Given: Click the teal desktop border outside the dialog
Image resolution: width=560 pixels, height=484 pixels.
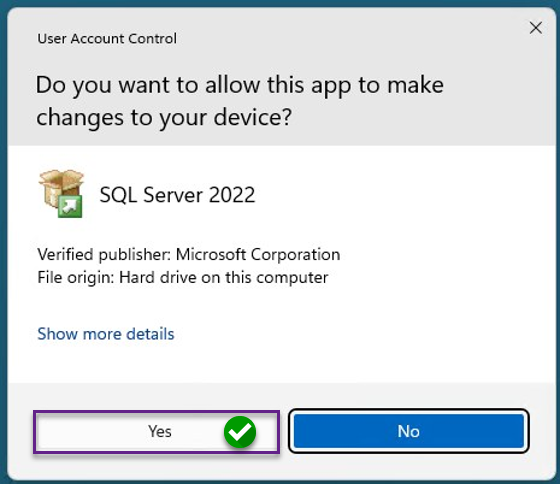Looking at the screenshot, I should [x=3, y=250].
